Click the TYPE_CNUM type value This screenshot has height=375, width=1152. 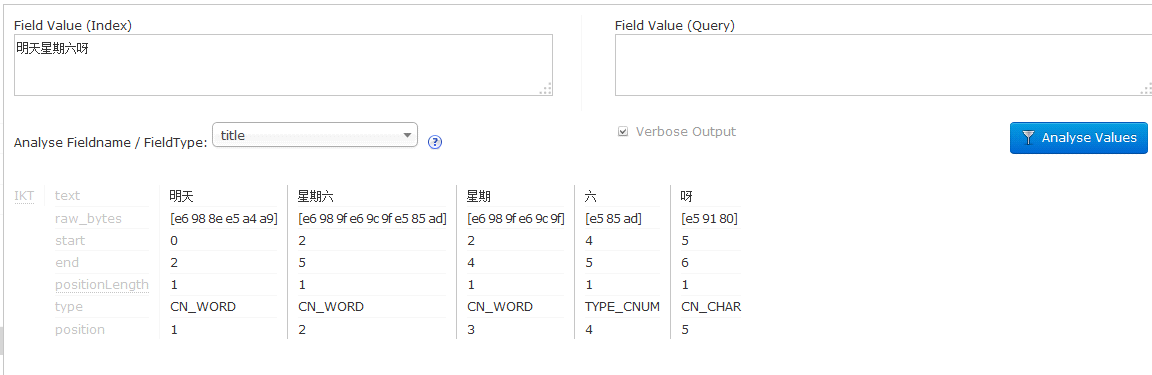tap(622, 307)
